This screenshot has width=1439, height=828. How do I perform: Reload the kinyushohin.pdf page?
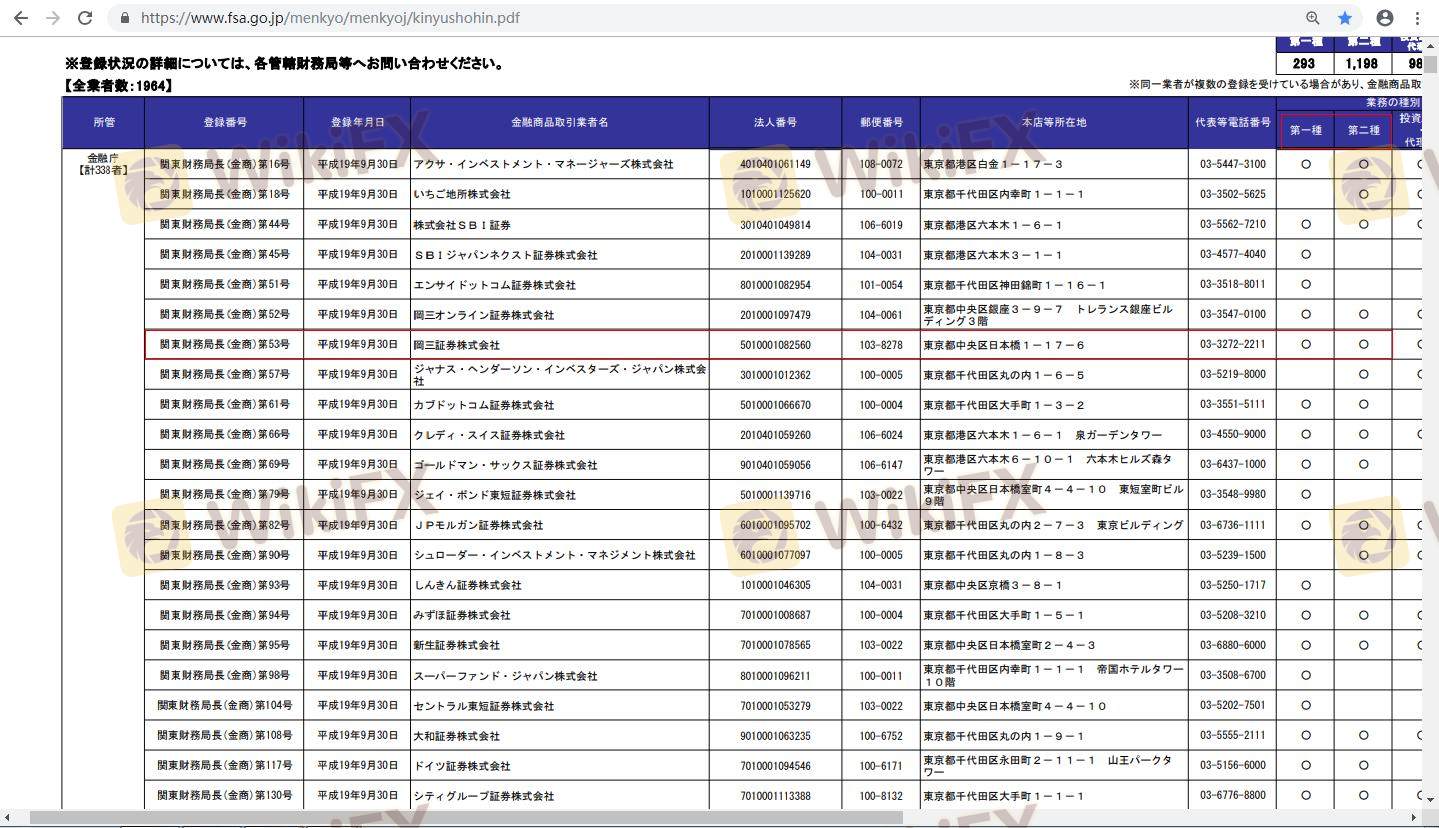[85, 18]
